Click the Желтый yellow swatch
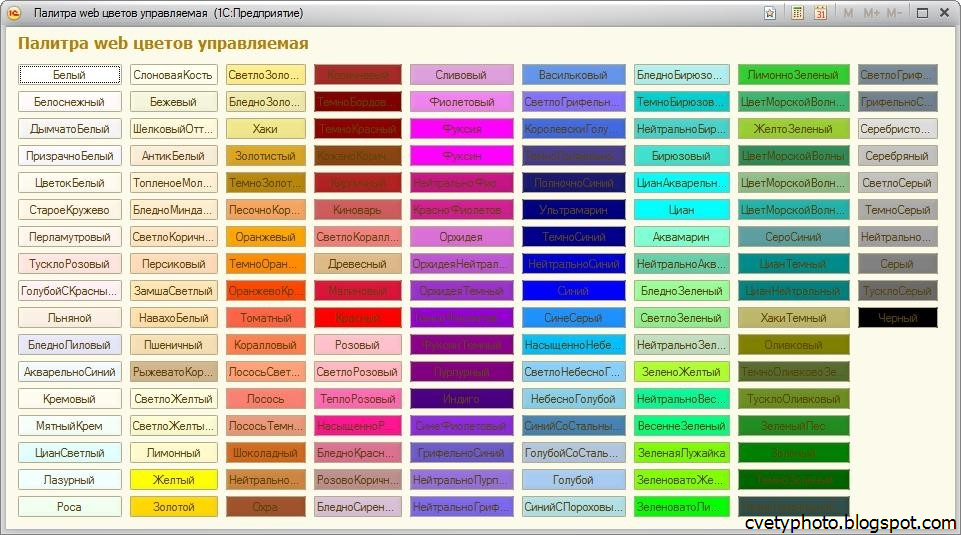Viewport: 961px width, 535px height. point(174,480)
